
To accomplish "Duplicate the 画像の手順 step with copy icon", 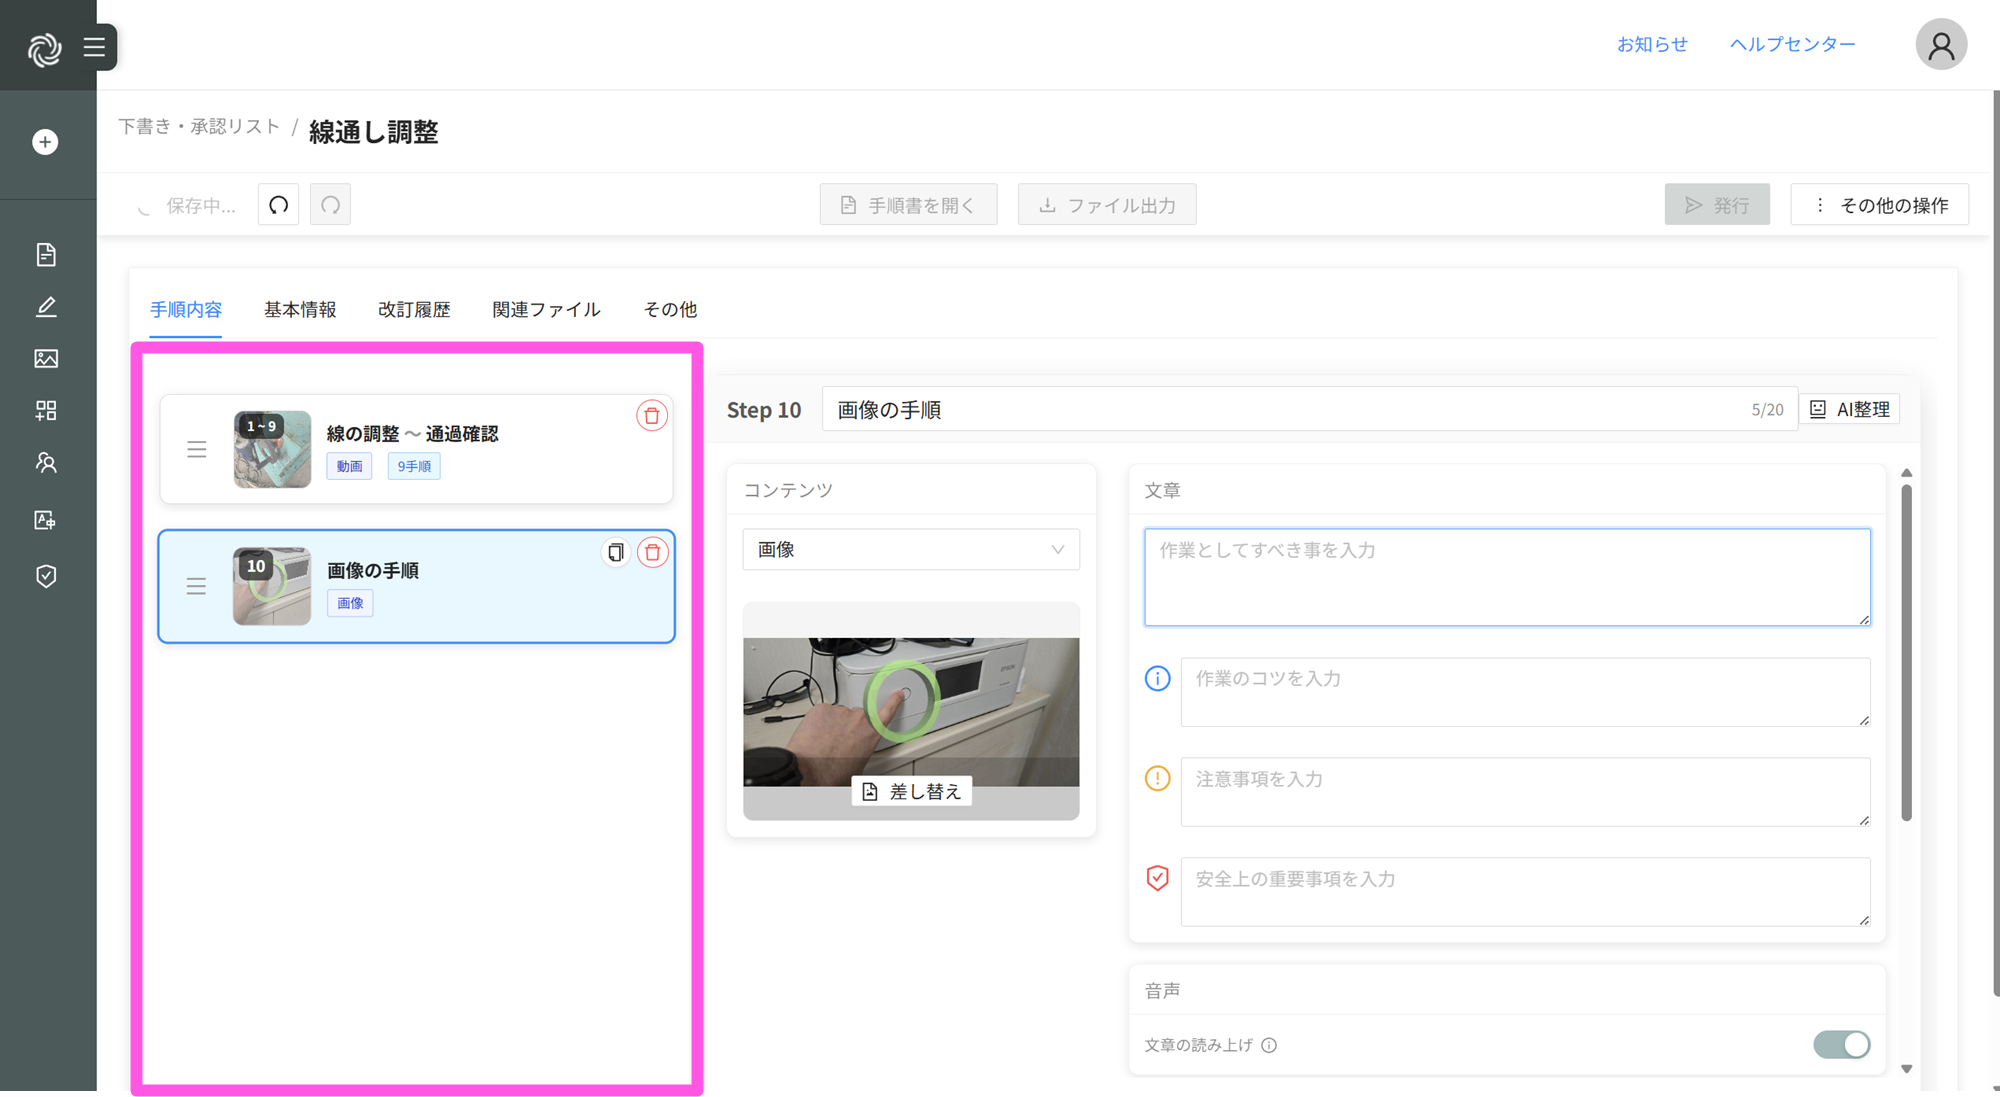I will pyautogui.click(x=616, y=552).
